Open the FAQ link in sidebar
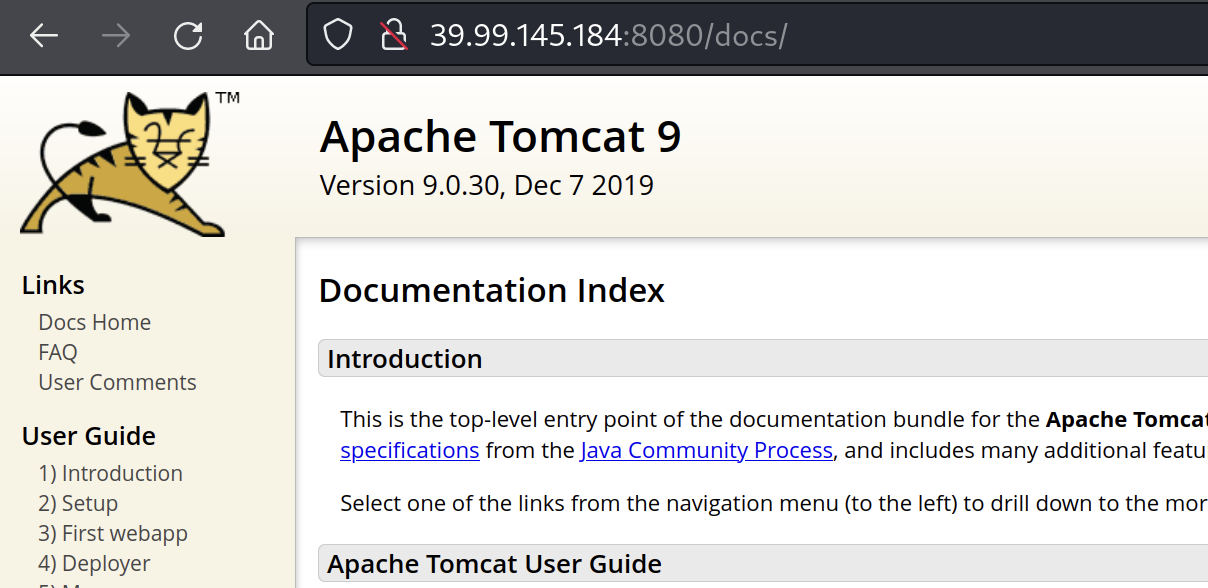1208x588 pixels. [x=57, y=352]
